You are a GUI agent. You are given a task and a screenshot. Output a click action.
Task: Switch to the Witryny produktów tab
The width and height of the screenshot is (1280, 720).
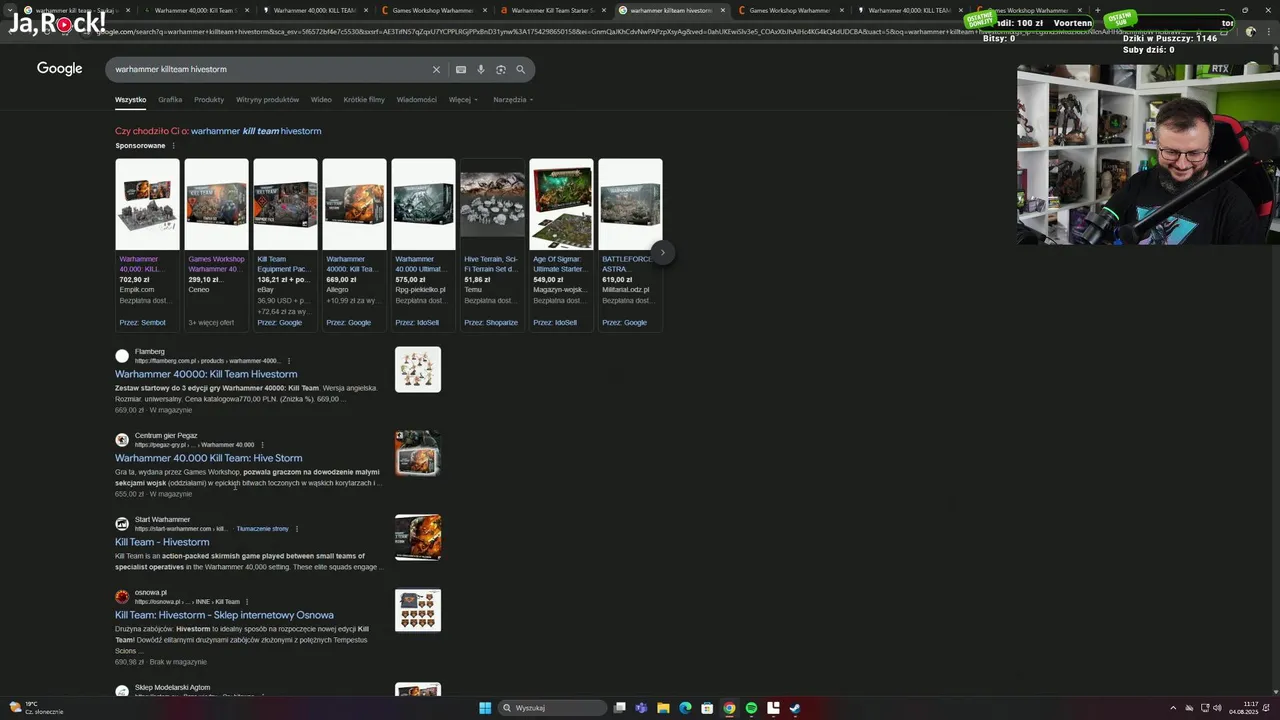[x=267, y=100]
